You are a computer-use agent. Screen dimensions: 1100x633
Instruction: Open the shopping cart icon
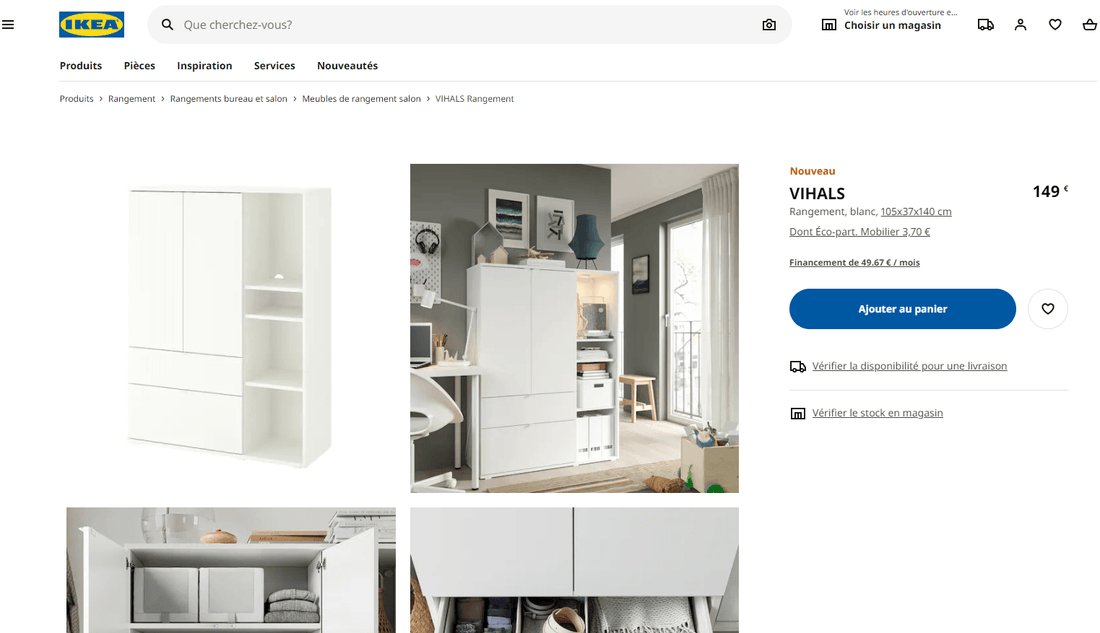pos(1089,24)
